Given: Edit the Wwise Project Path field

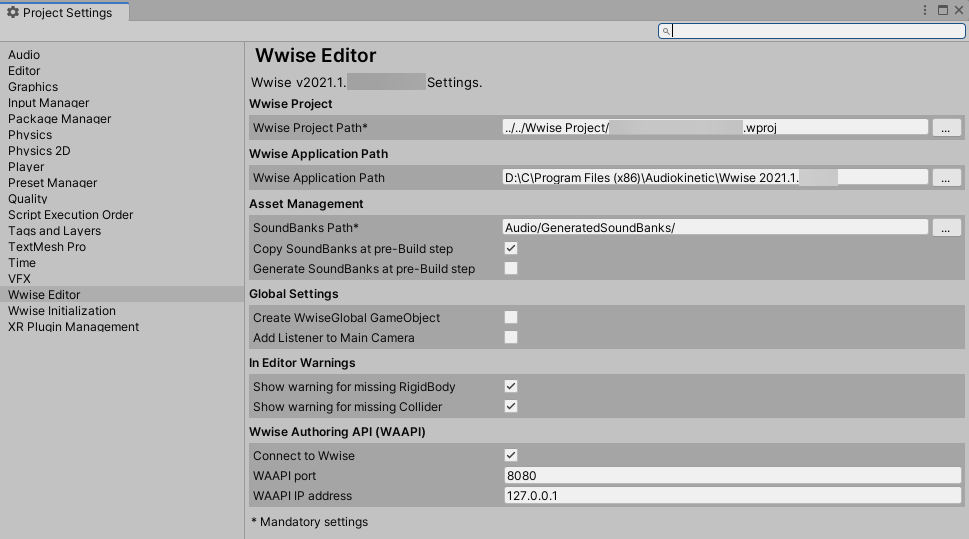Looking at the screenshot, I should tap(715, 127).
